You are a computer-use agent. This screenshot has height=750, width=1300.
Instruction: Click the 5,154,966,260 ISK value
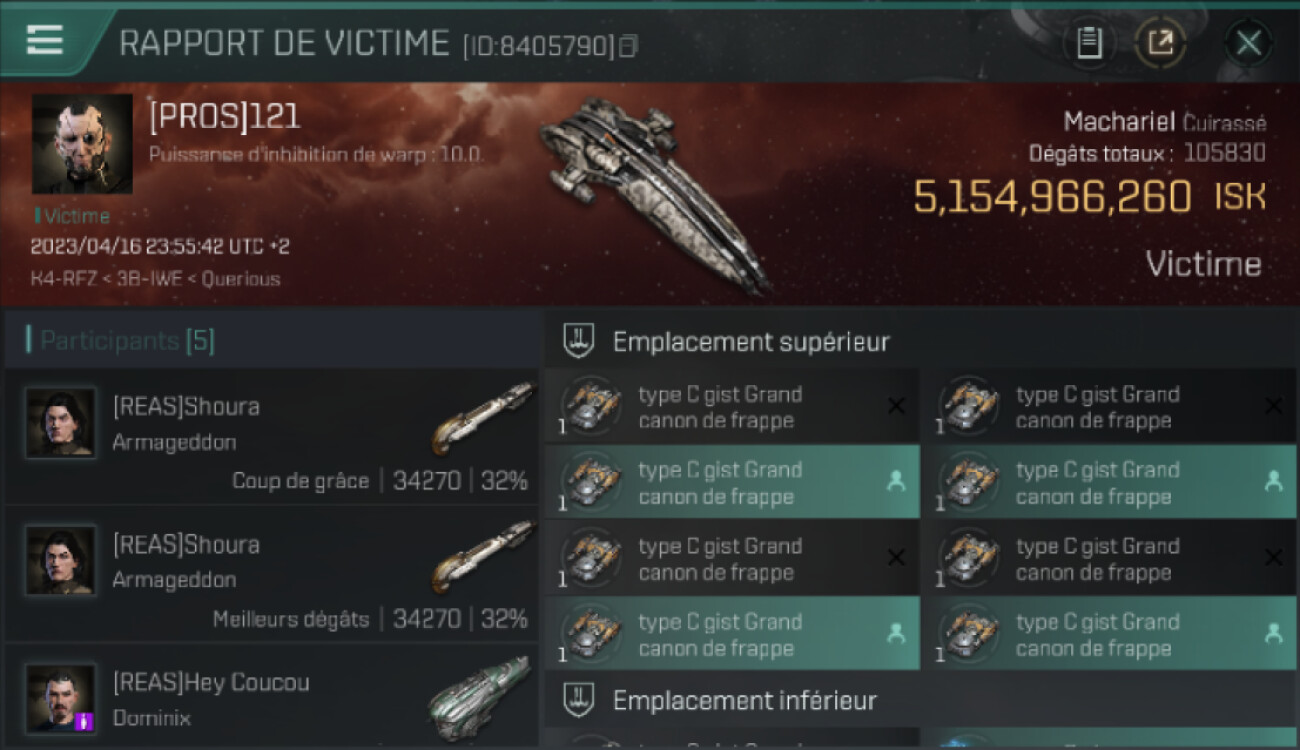[1090, 197]
